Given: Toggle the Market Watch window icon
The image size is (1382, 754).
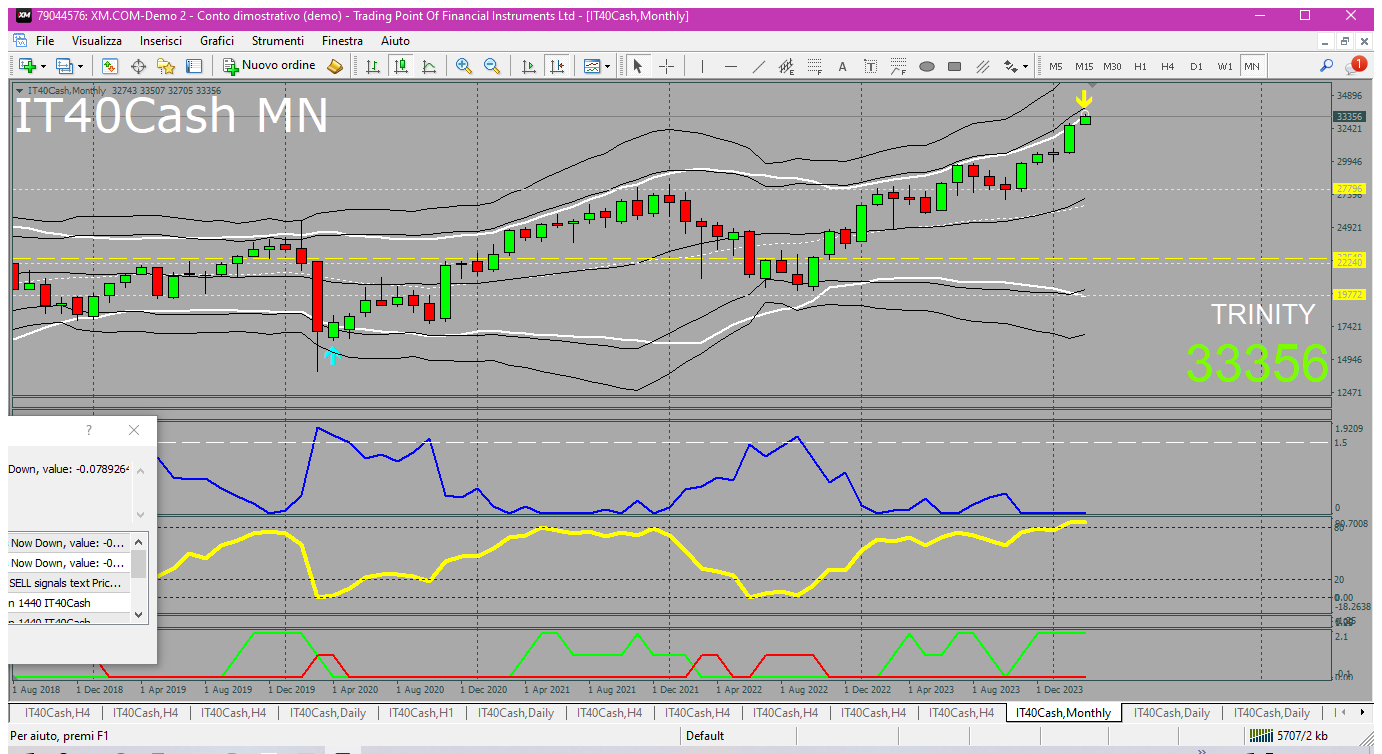Looking at the screenshot, I should tap(110, 66).
